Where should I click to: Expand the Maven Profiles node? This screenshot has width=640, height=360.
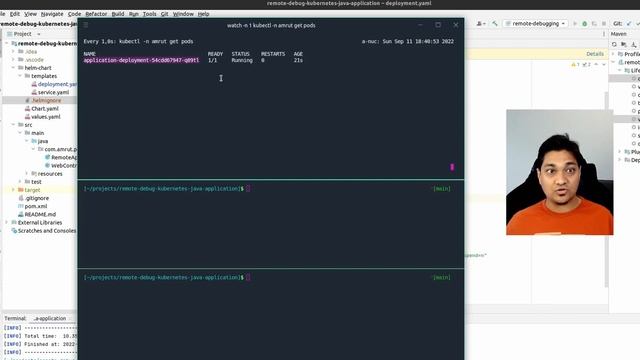[613, 54]
